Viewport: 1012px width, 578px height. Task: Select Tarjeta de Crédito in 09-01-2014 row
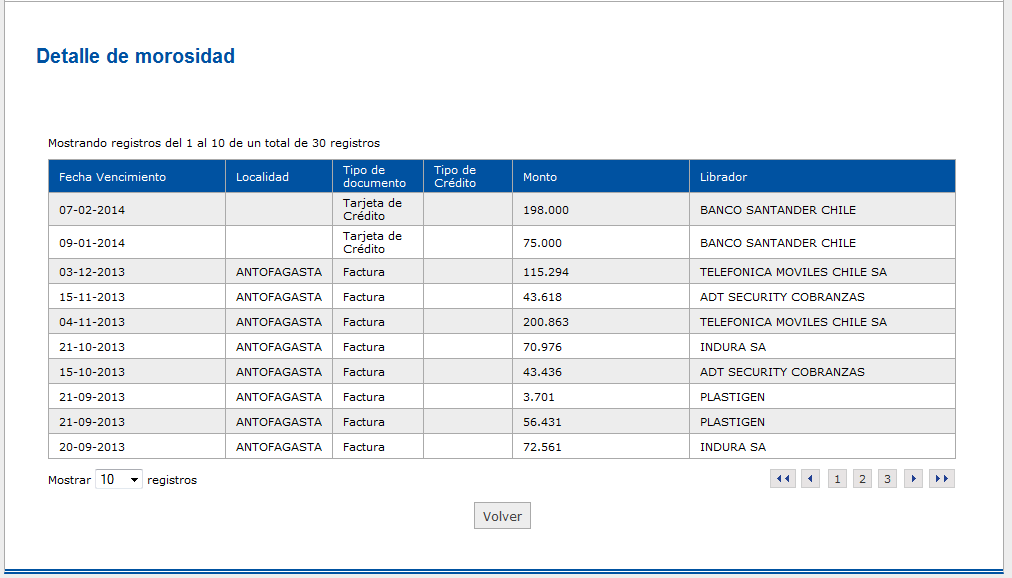tap(372, 243)
